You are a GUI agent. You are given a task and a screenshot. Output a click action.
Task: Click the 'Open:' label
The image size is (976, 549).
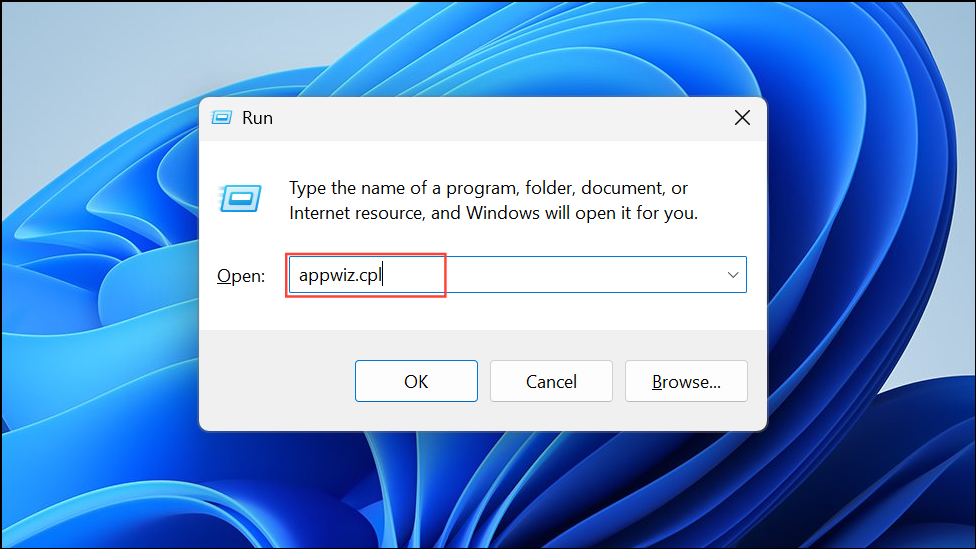point(241,276)
